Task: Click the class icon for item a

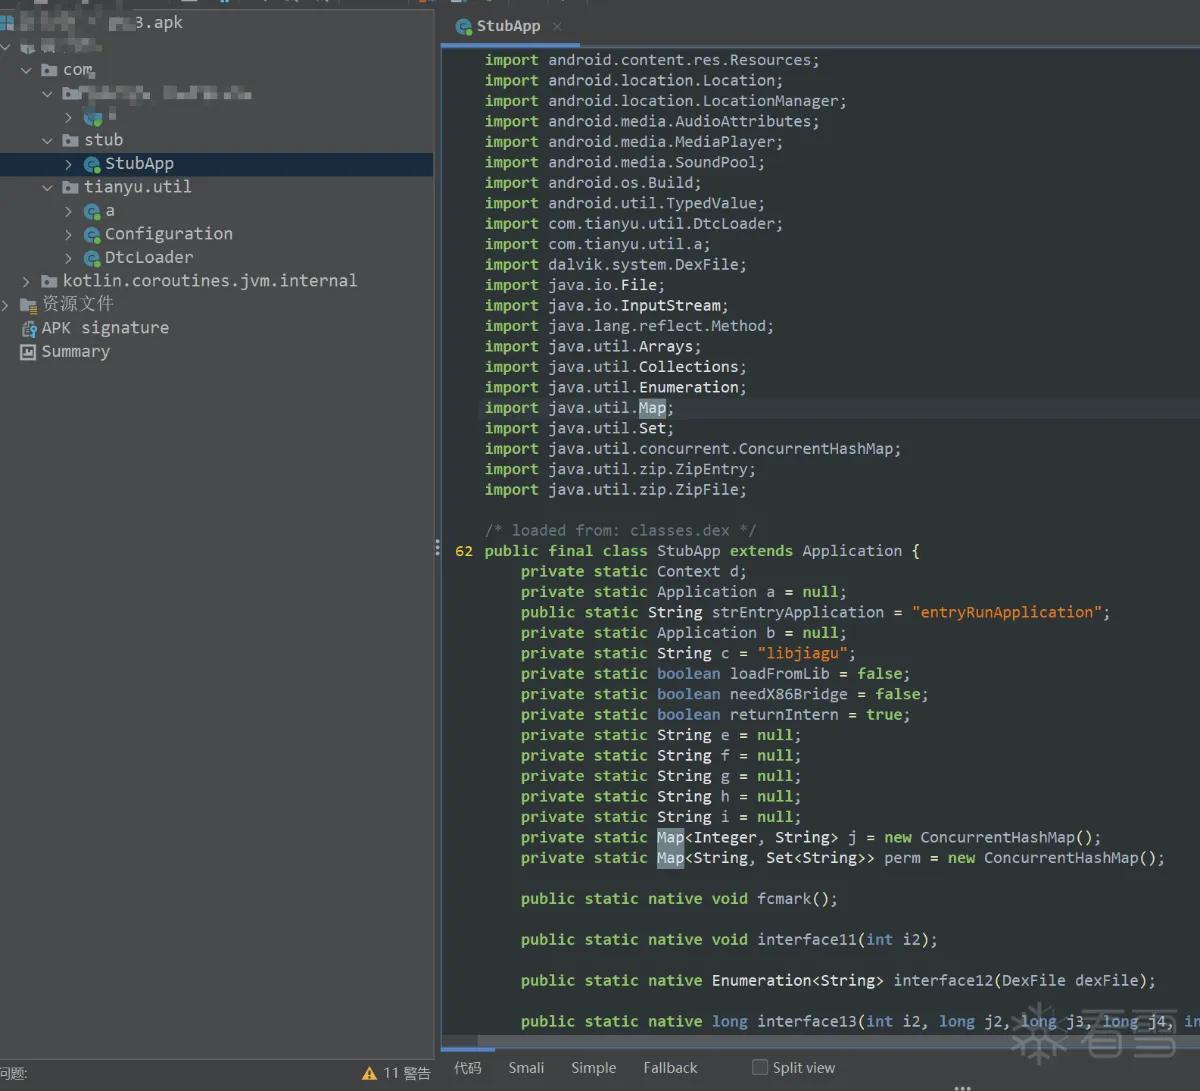Action: click(92, 211)
